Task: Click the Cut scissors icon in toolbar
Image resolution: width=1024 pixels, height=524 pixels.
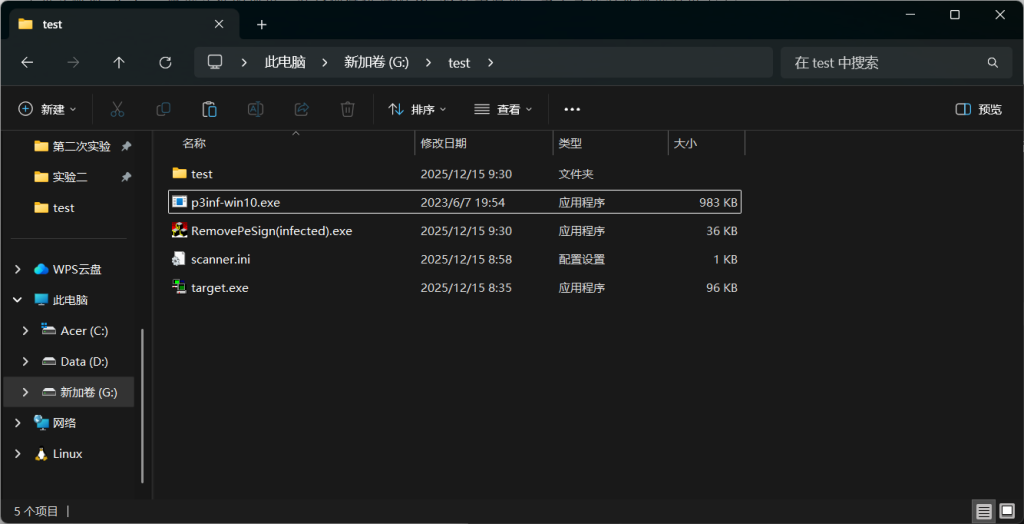Action: (x=117, y=109)
